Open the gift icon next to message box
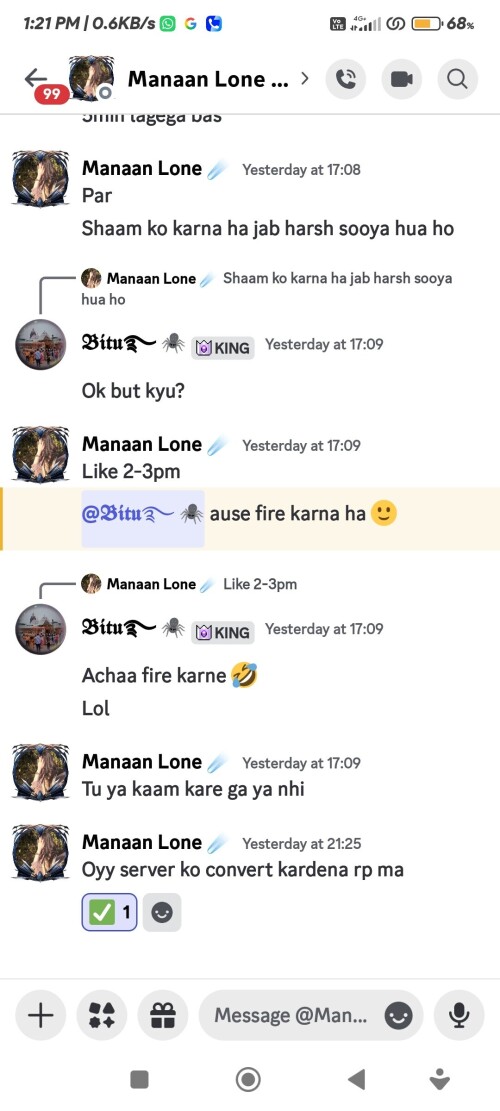Screen dimensions: 500x1111 (x=163, y=1015)
